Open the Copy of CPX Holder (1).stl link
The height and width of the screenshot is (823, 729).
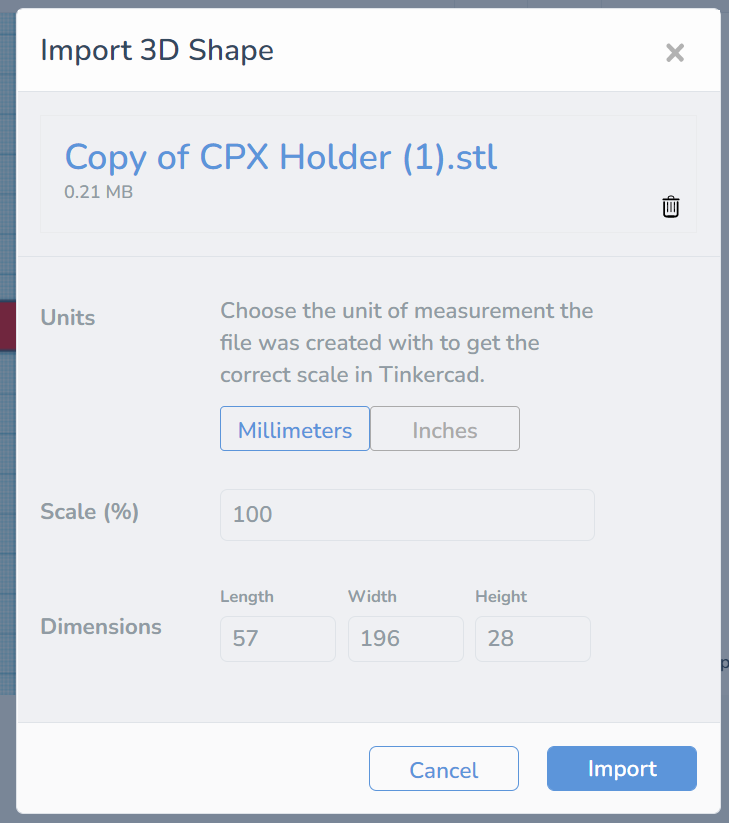click(x=281, y=157)
